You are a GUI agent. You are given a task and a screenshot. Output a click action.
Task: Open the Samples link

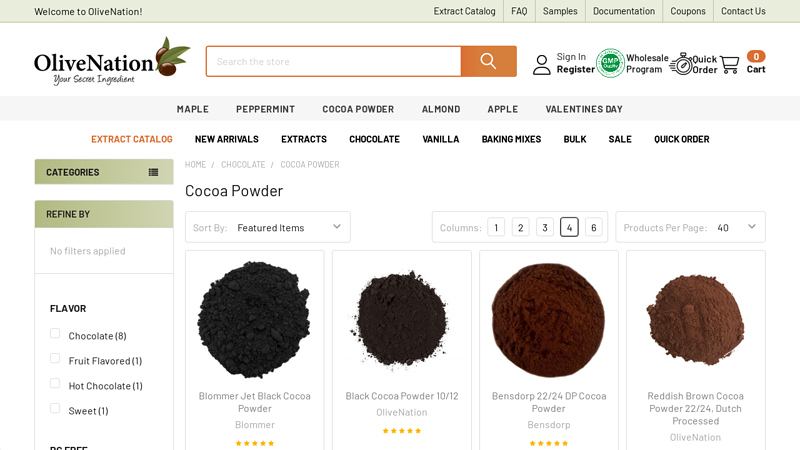click(x=560, y=11)
